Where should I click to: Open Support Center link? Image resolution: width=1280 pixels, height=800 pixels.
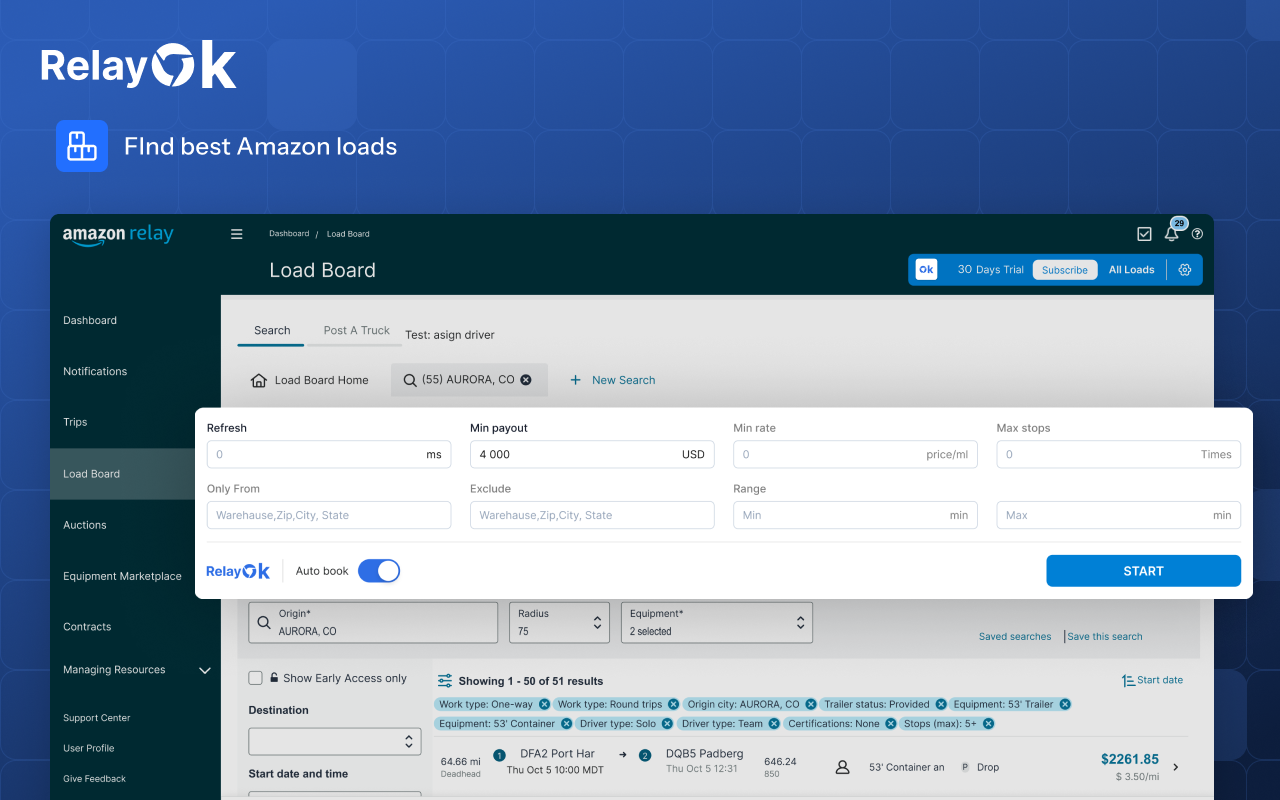tap(97, 718)
